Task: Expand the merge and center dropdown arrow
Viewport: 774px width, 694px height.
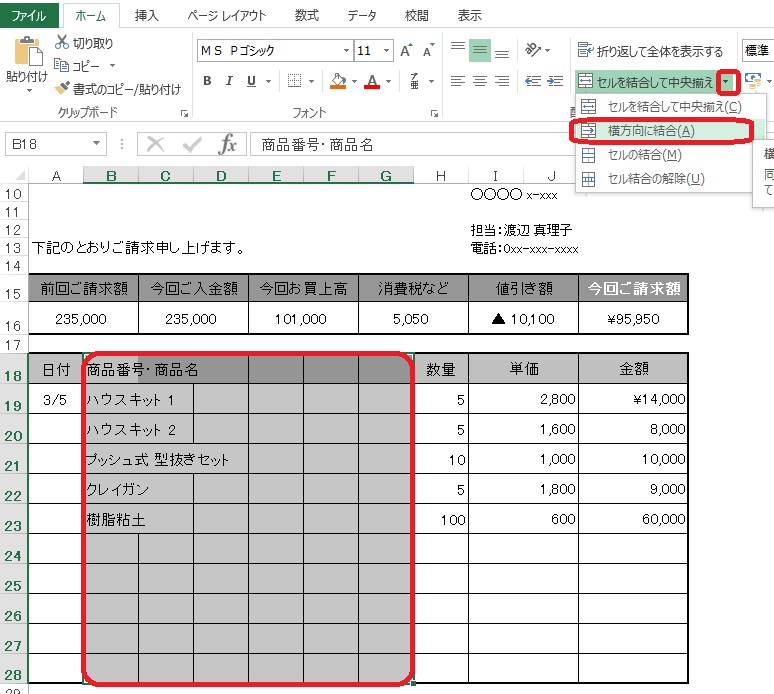Action: click(727, 81)
